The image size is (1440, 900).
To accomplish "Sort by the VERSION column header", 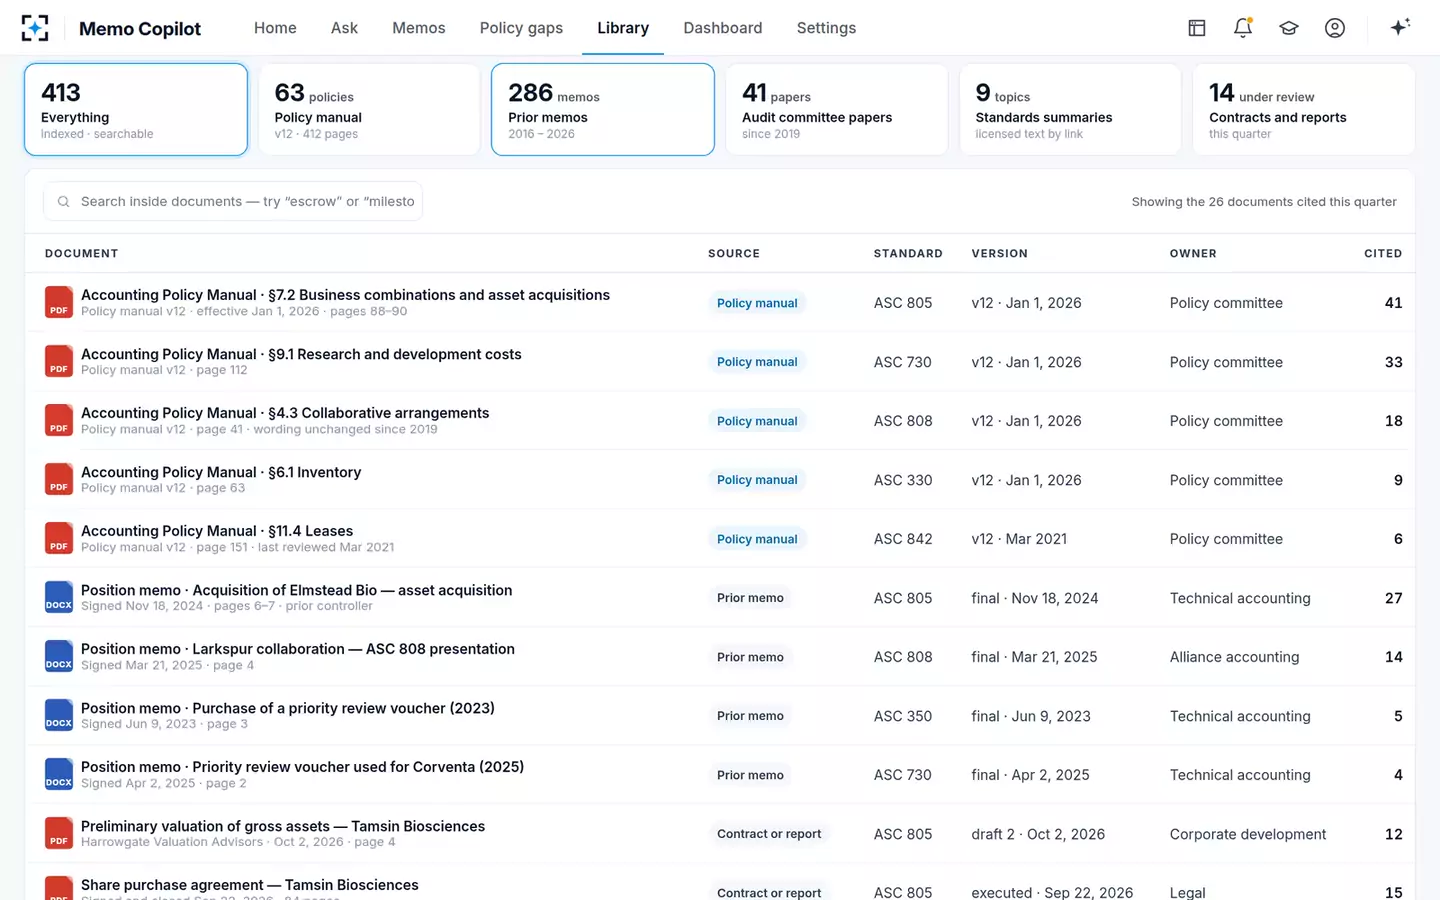I will pyautogui.click(x=1000, y=254).
